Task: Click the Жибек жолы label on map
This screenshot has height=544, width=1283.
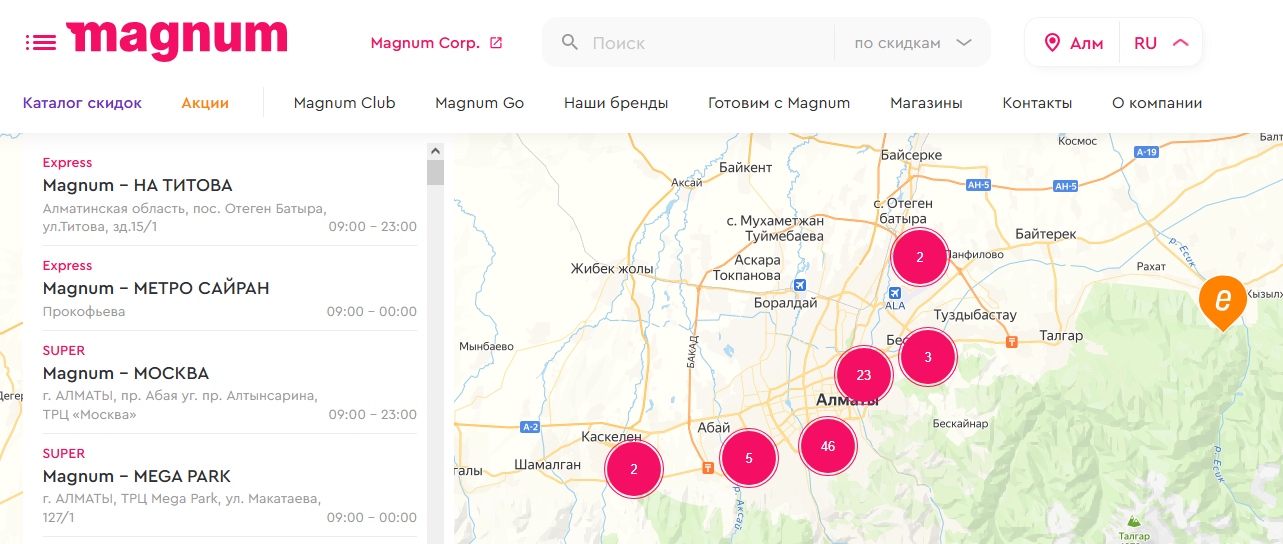Action: point(612,268)
